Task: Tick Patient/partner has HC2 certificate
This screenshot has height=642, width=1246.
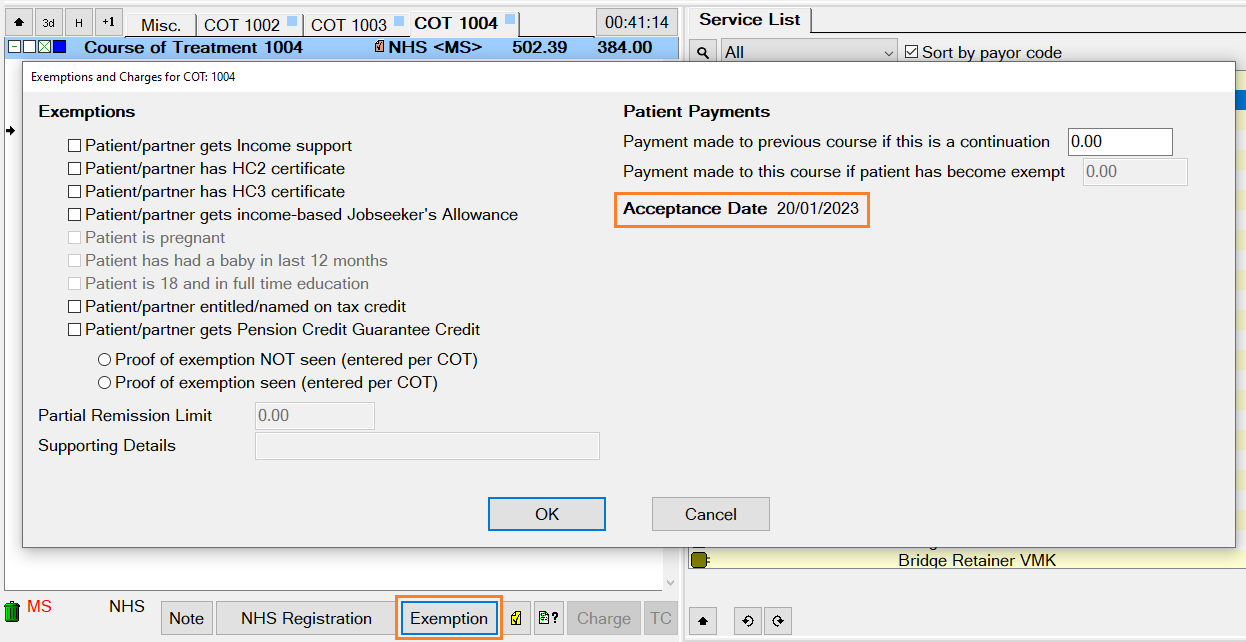Action: pos(74,169)
